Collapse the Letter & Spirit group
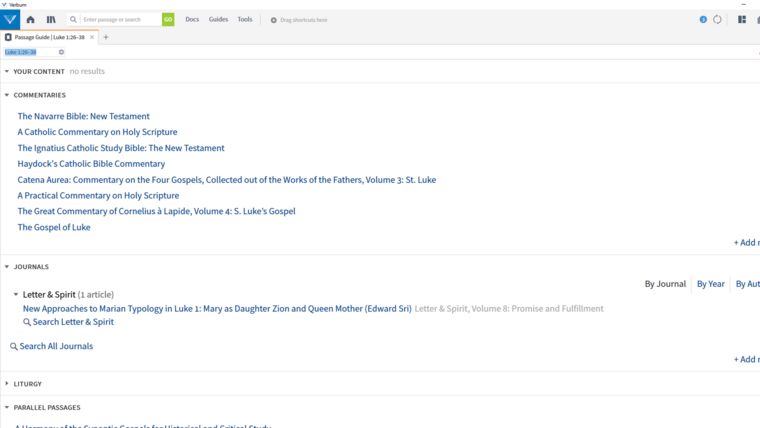Viewport: 760px width, 428px height. (16, 294)
